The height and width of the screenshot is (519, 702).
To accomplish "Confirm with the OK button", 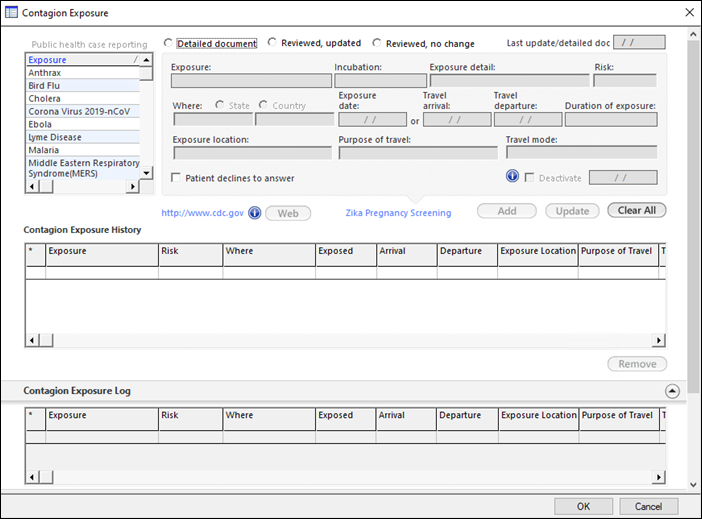I will (583, 506).
